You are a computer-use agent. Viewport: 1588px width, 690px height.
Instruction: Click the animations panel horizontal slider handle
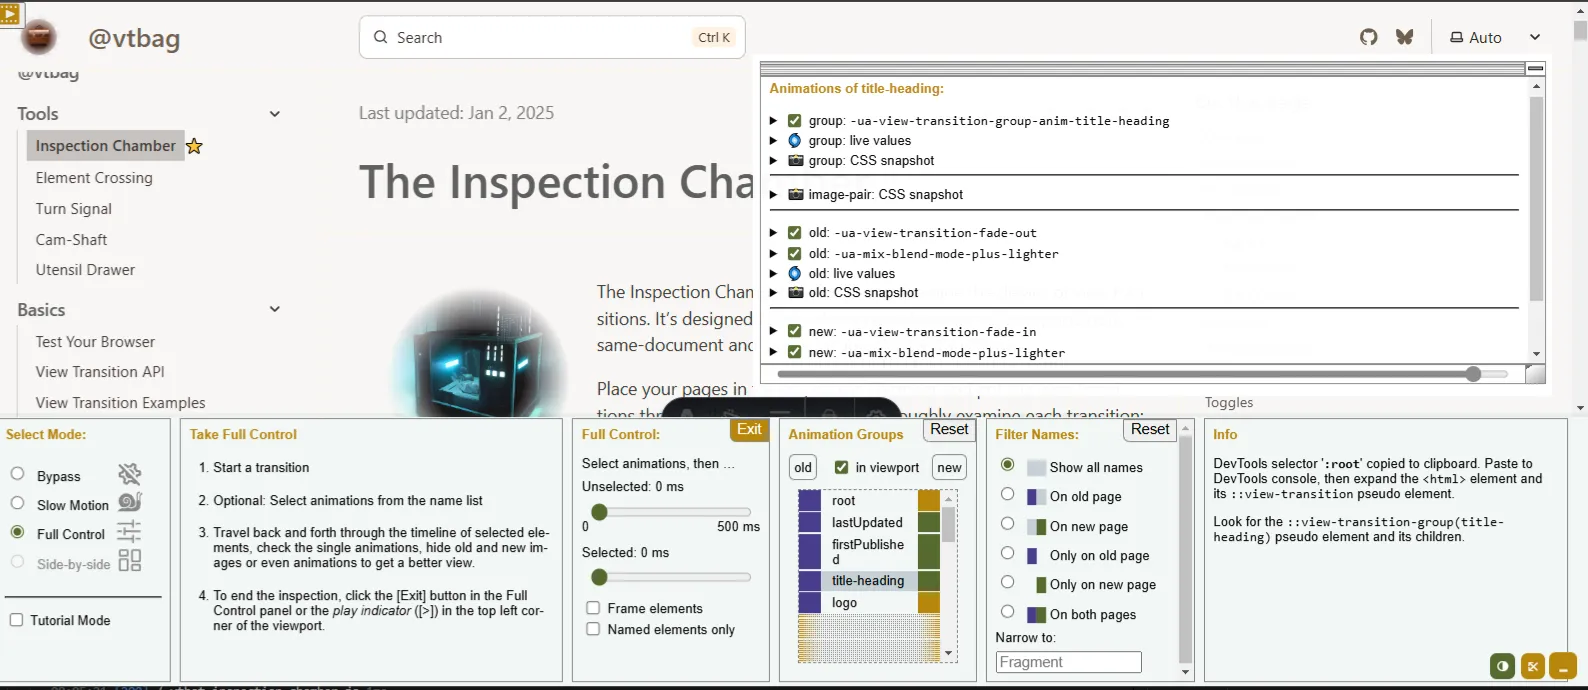pyautogui.click(x=1473, y=374)
